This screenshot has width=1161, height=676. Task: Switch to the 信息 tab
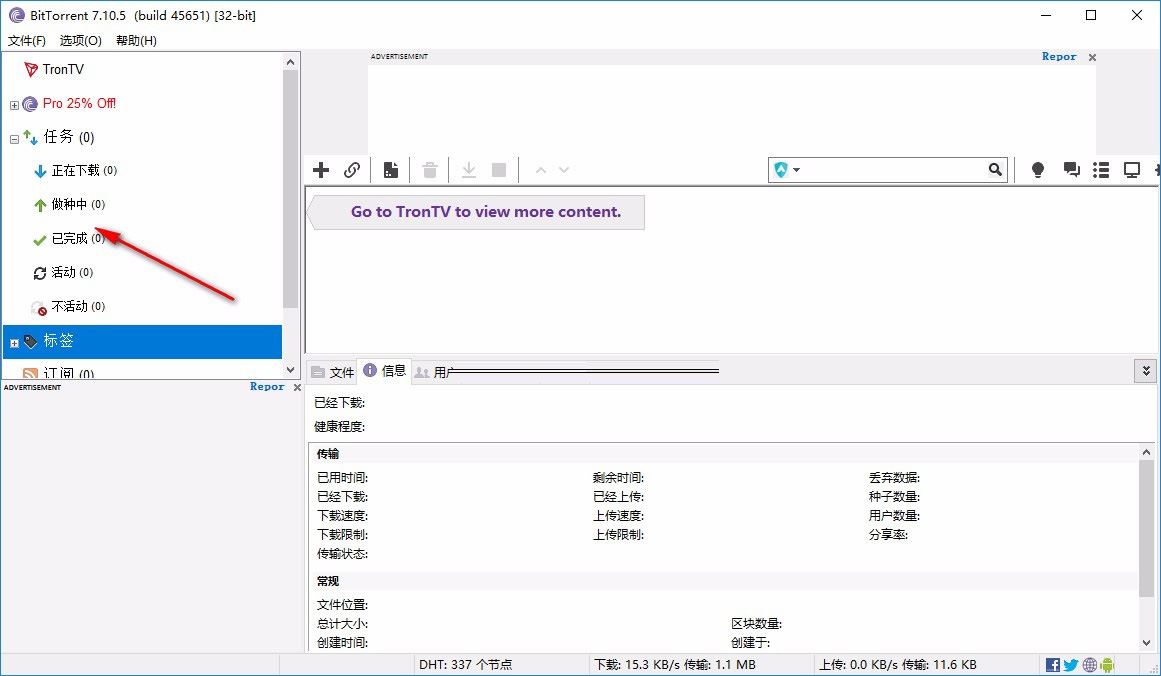[x=384, y=370]
